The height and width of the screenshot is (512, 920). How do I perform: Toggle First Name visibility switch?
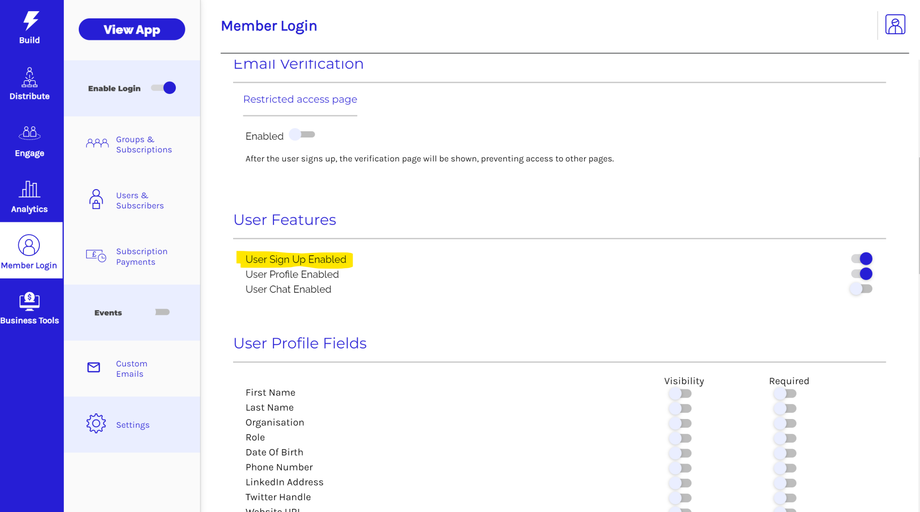[x=680, y=393]
